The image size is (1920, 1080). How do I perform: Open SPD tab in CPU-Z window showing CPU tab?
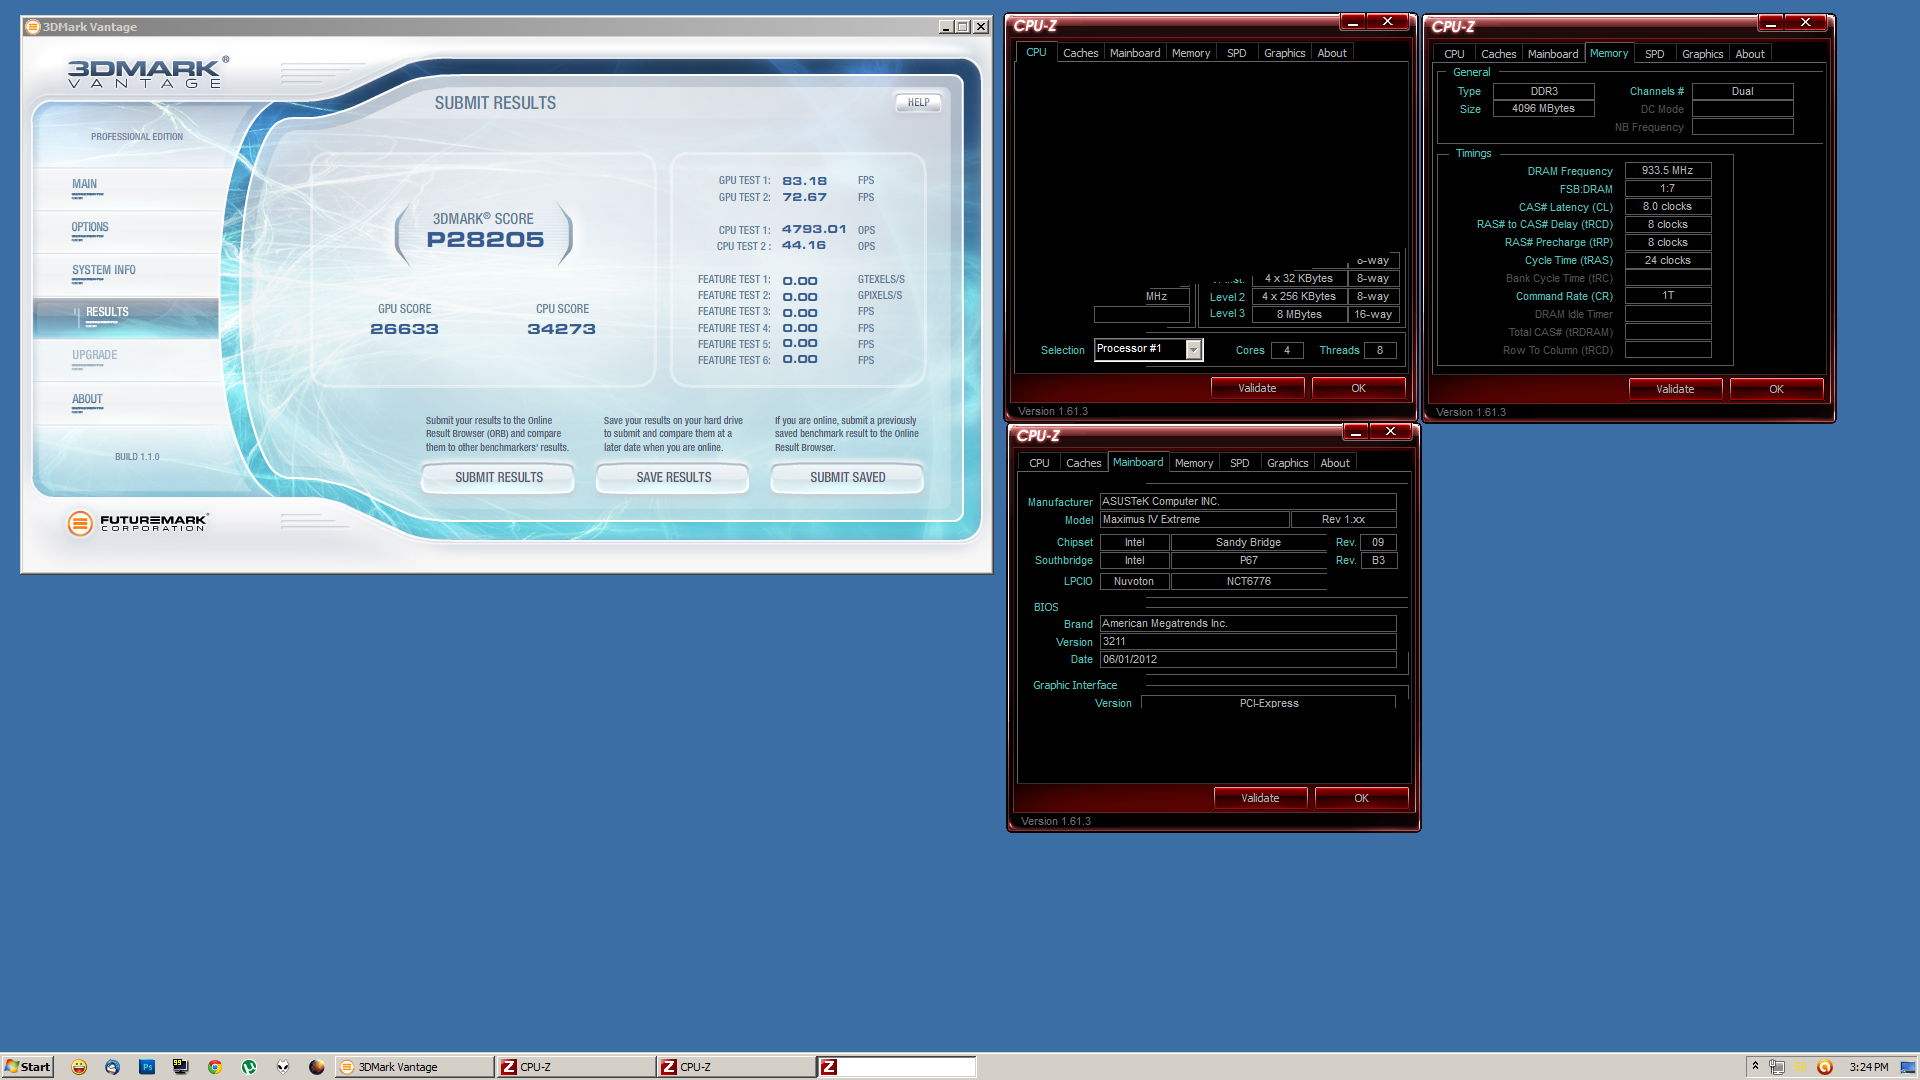pyautogui.click(x=1236, y=53)
